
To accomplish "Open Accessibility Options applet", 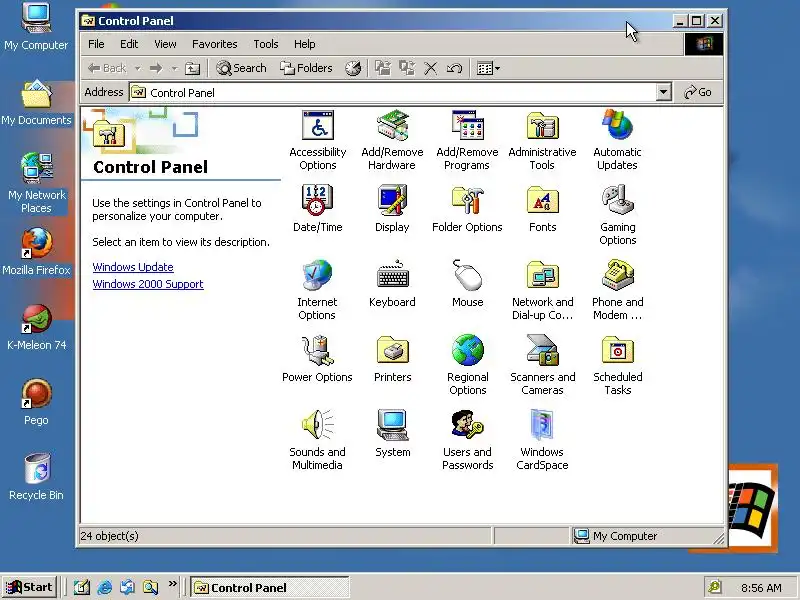I will (x=317, y=140).
